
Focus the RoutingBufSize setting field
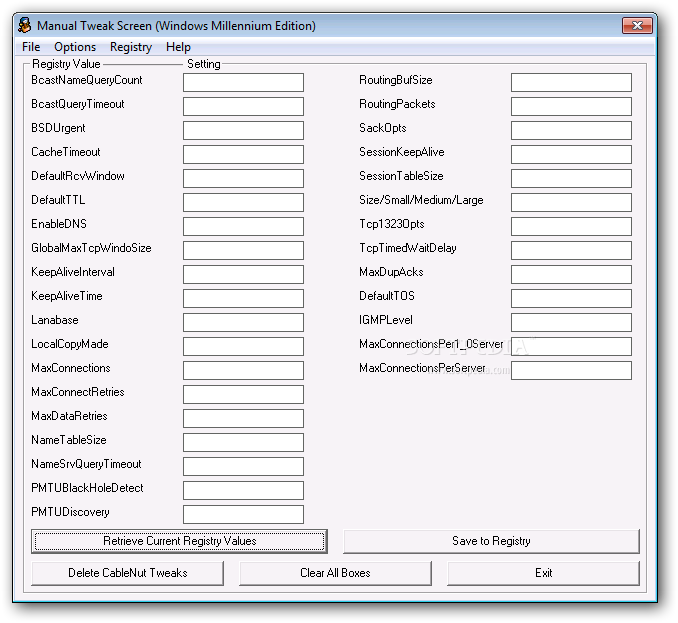571,82
